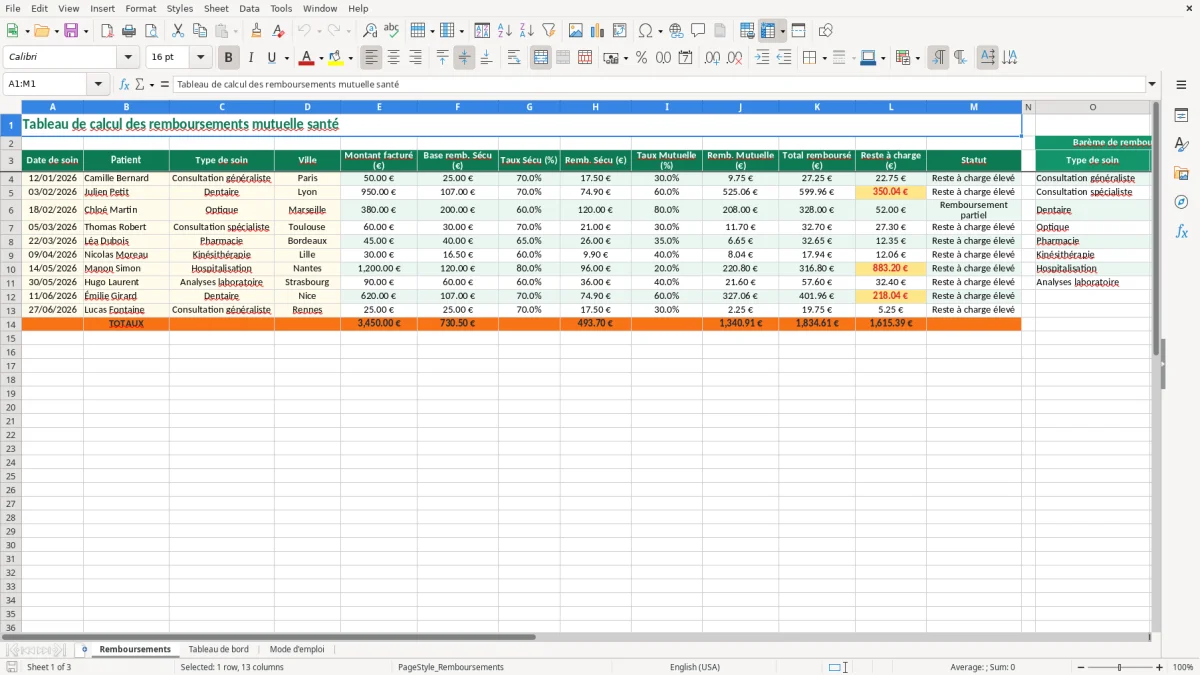Screen dimensions: 1200x675
Task: Click the Zoom In plus button
Action: tap(1160, 667)
